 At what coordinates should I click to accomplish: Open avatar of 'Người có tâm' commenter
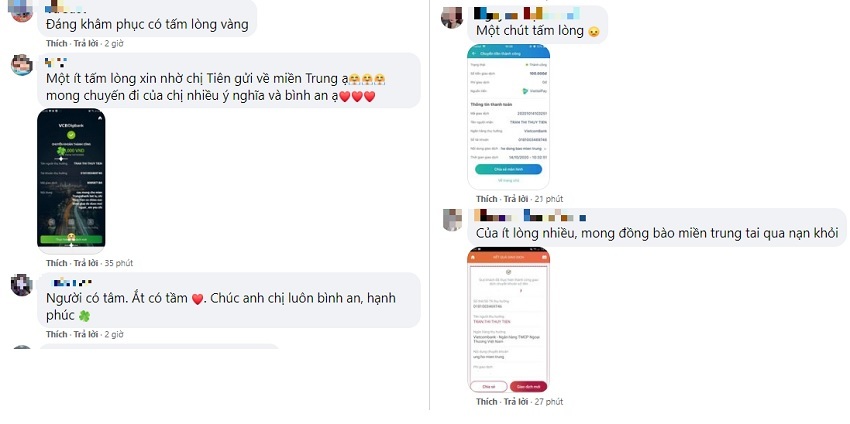pyautogui.click(x=22, y=285)
